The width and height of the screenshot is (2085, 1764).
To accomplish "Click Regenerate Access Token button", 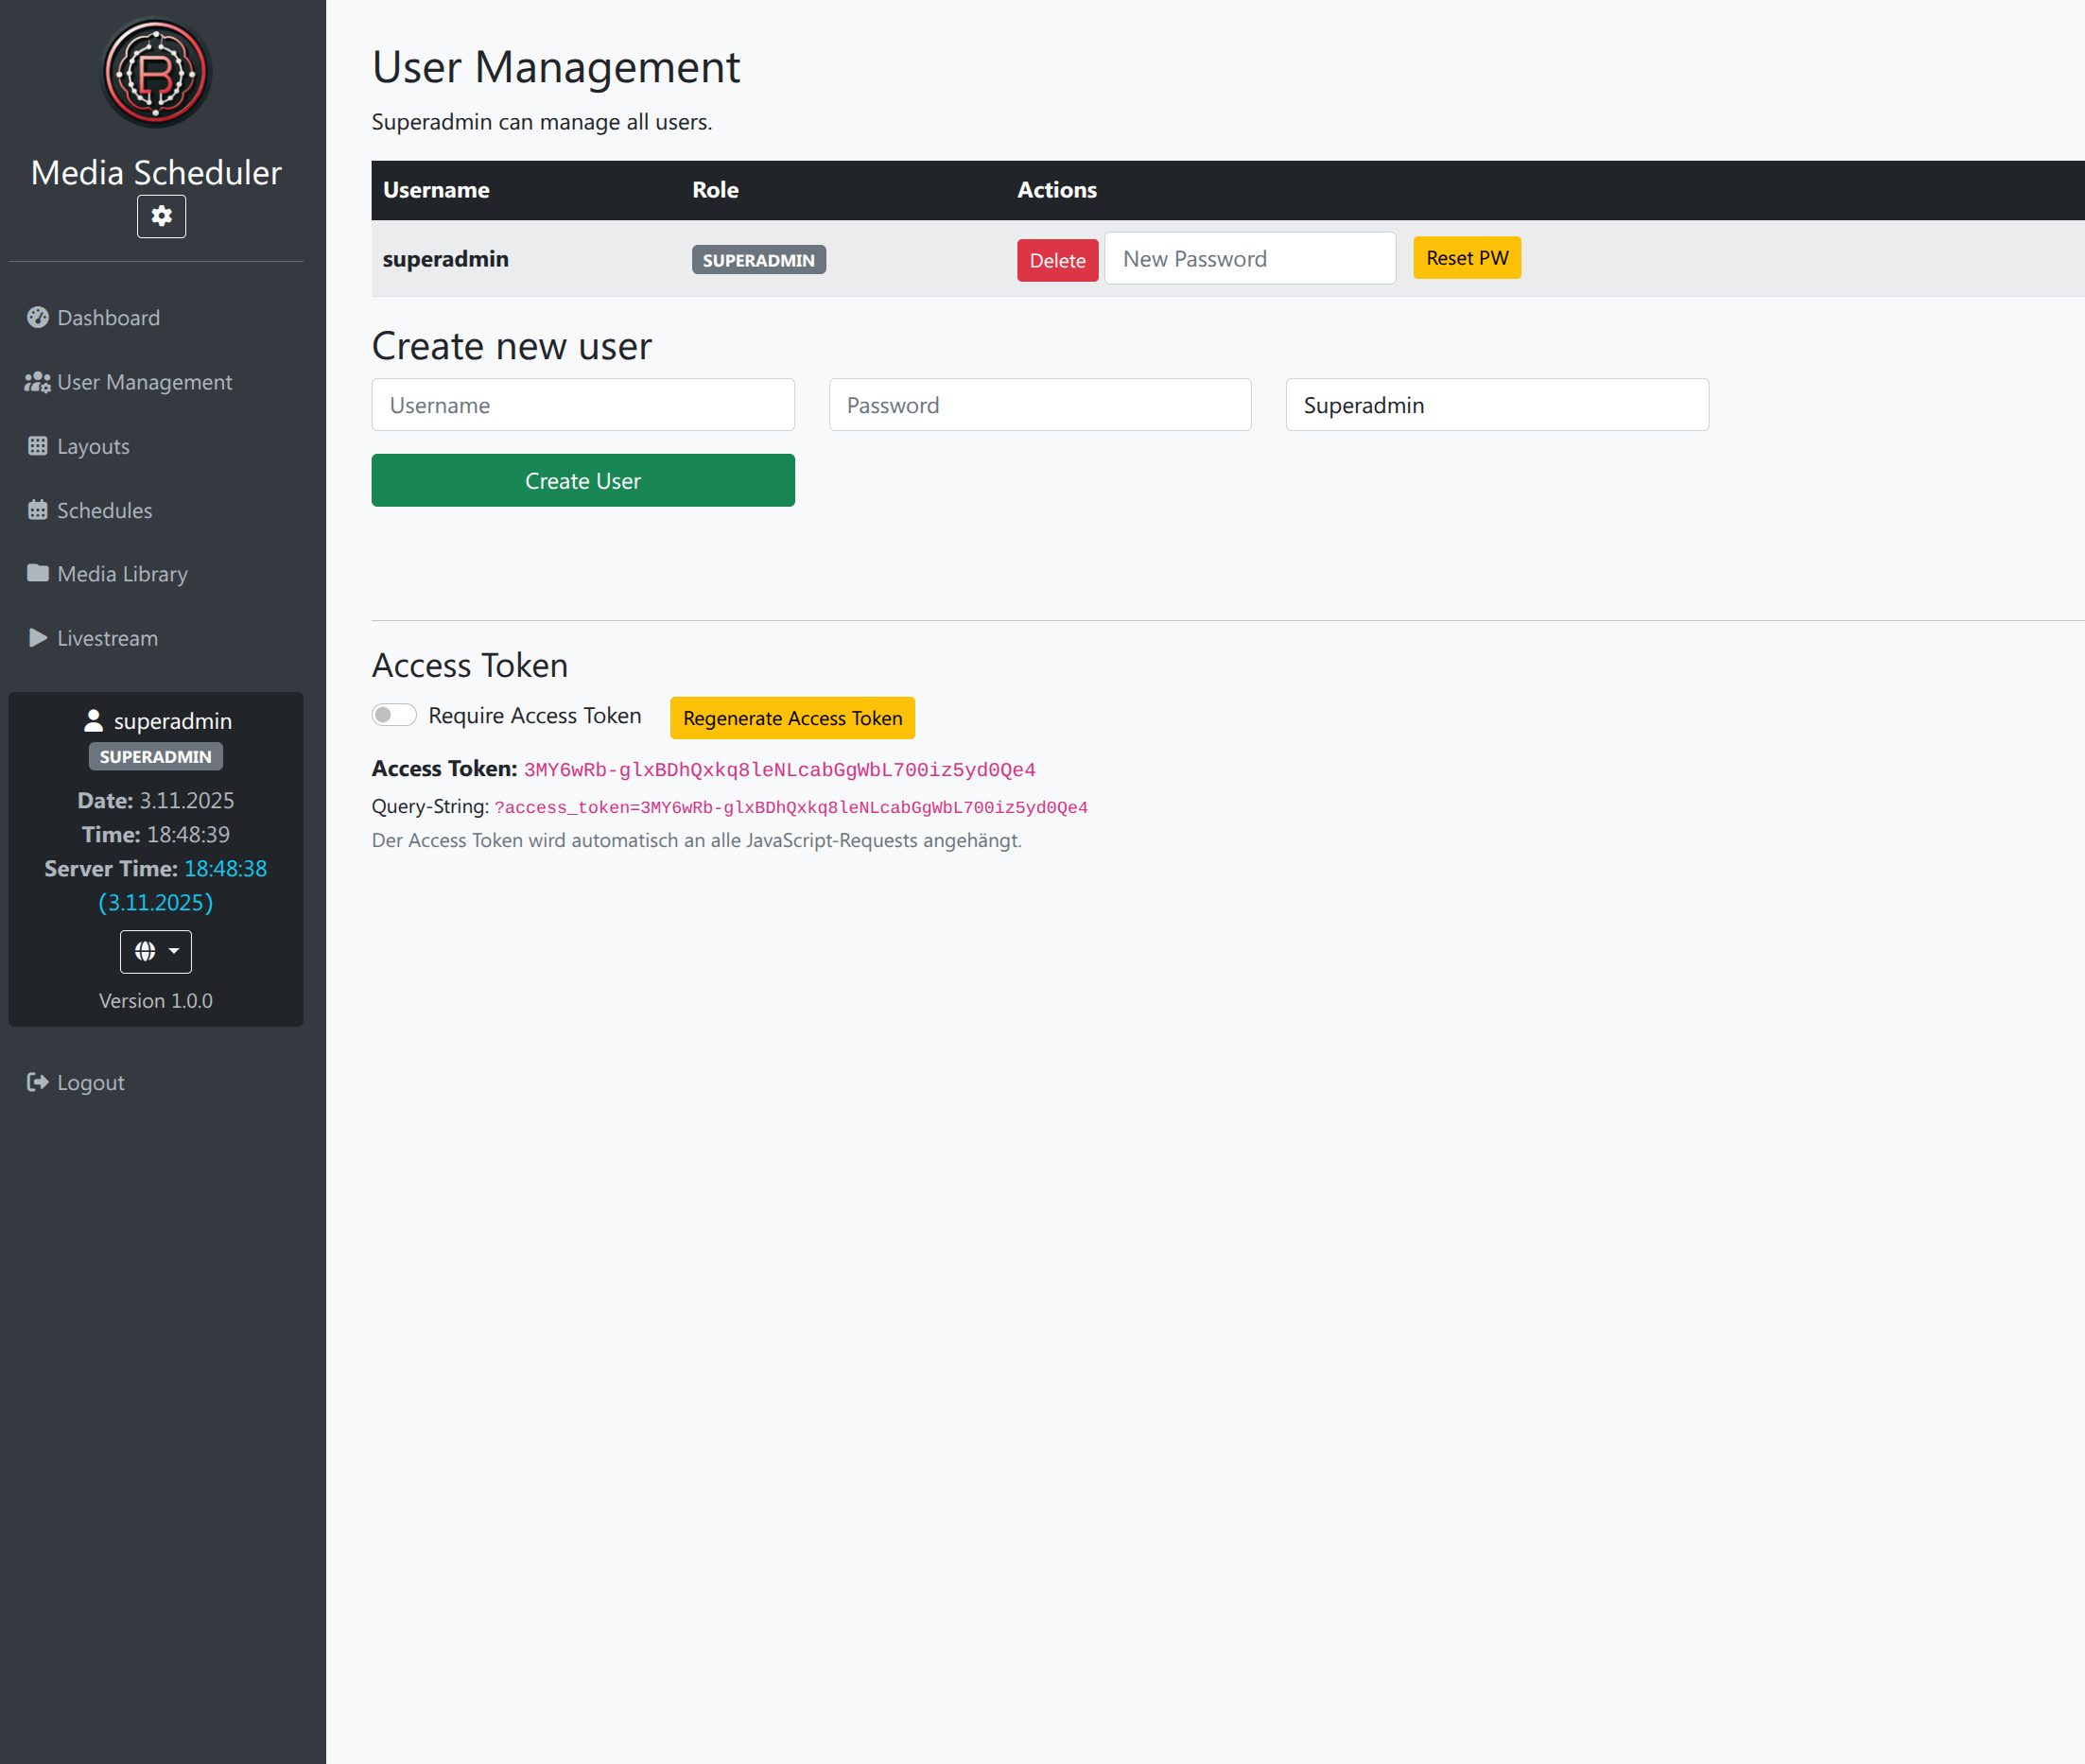I will coord(792,718).
